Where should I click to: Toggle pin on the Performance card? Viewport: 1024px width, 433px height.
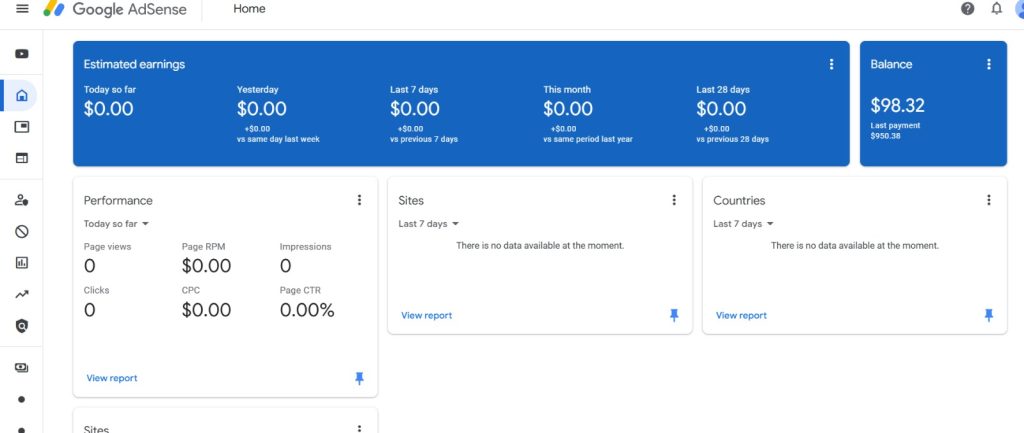(x=360, y=378)
